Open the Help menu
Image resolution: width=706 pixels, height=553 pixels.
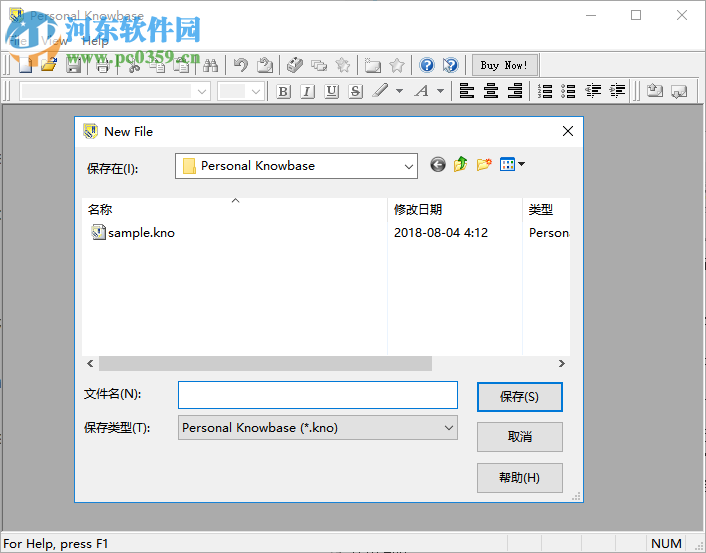pyautogui.click(x=95, y=41)
